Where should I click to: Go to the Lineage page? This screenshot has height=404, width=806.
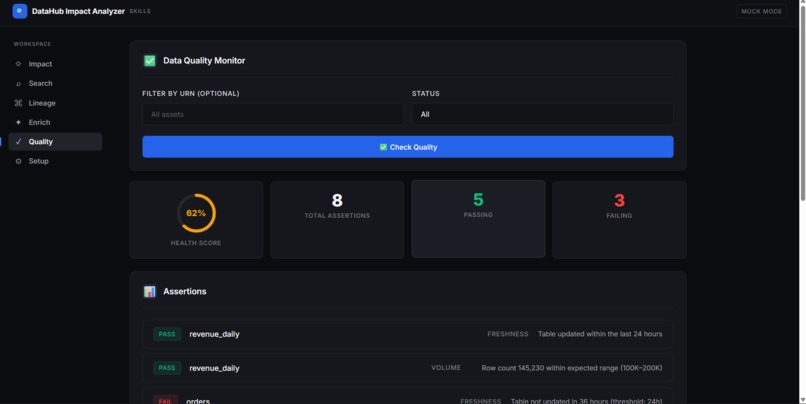click(x=55, y=103)
